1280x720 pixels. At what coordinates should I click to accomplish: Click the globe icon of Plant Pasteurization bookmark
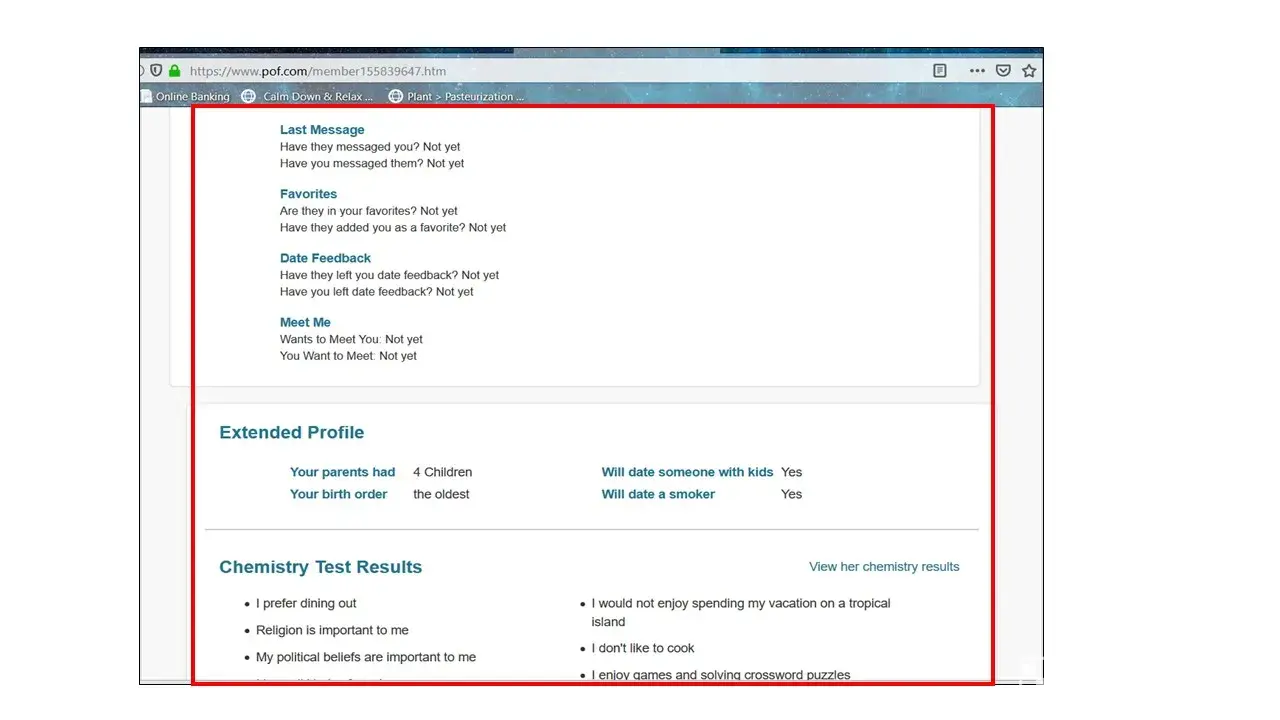pyautogui.click(x=396, y=97)
